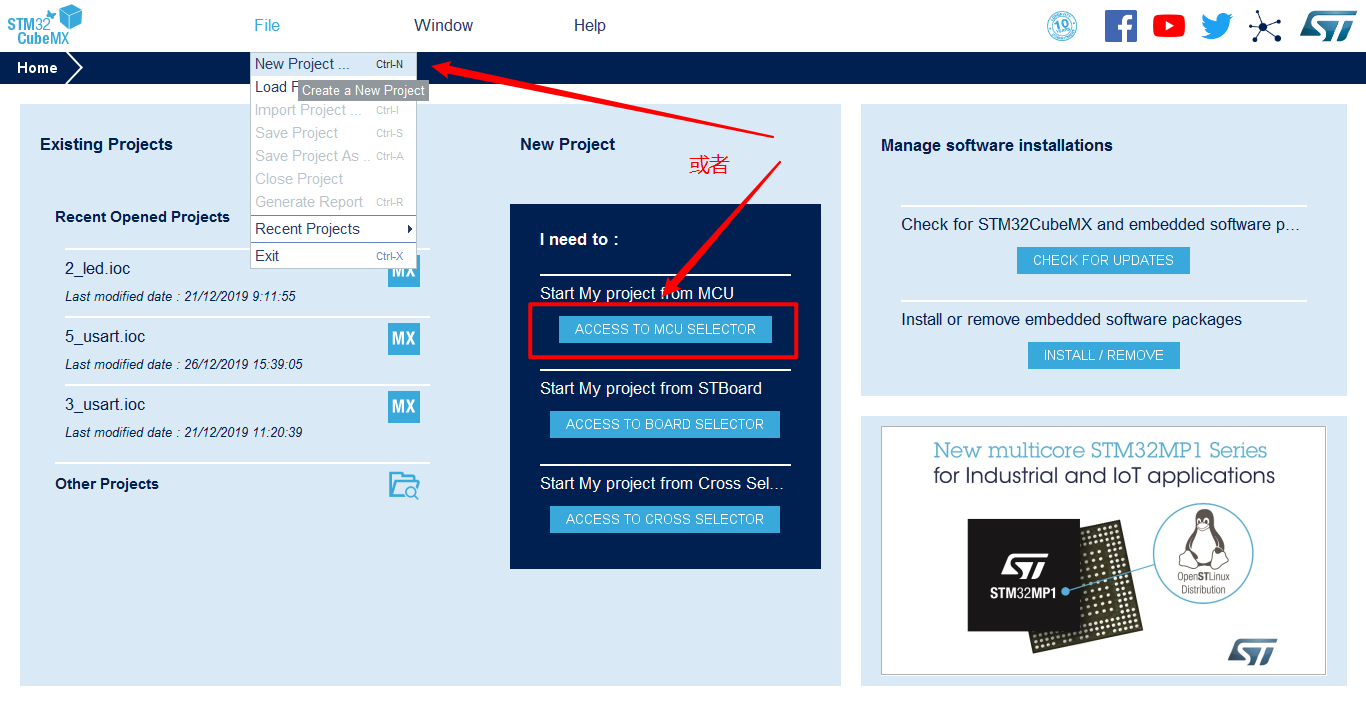The width and height of the screenshot is (1366, 706).
Task: Open the 10-year anniversary badge icon
Action: pyautogui.click(x=1062, y=26)
